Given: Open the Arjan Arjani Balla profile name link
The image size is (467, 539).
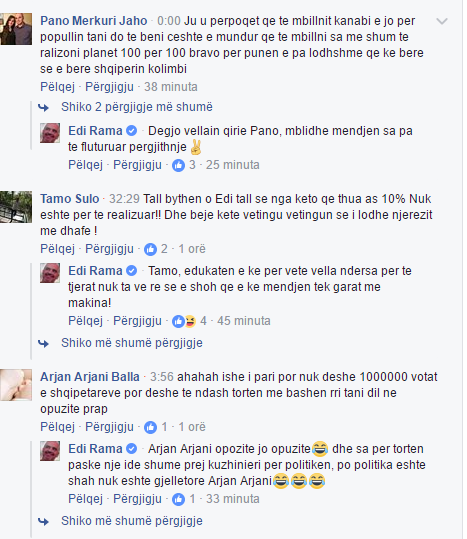Looking at the screenshot, I should pos(90,377).
